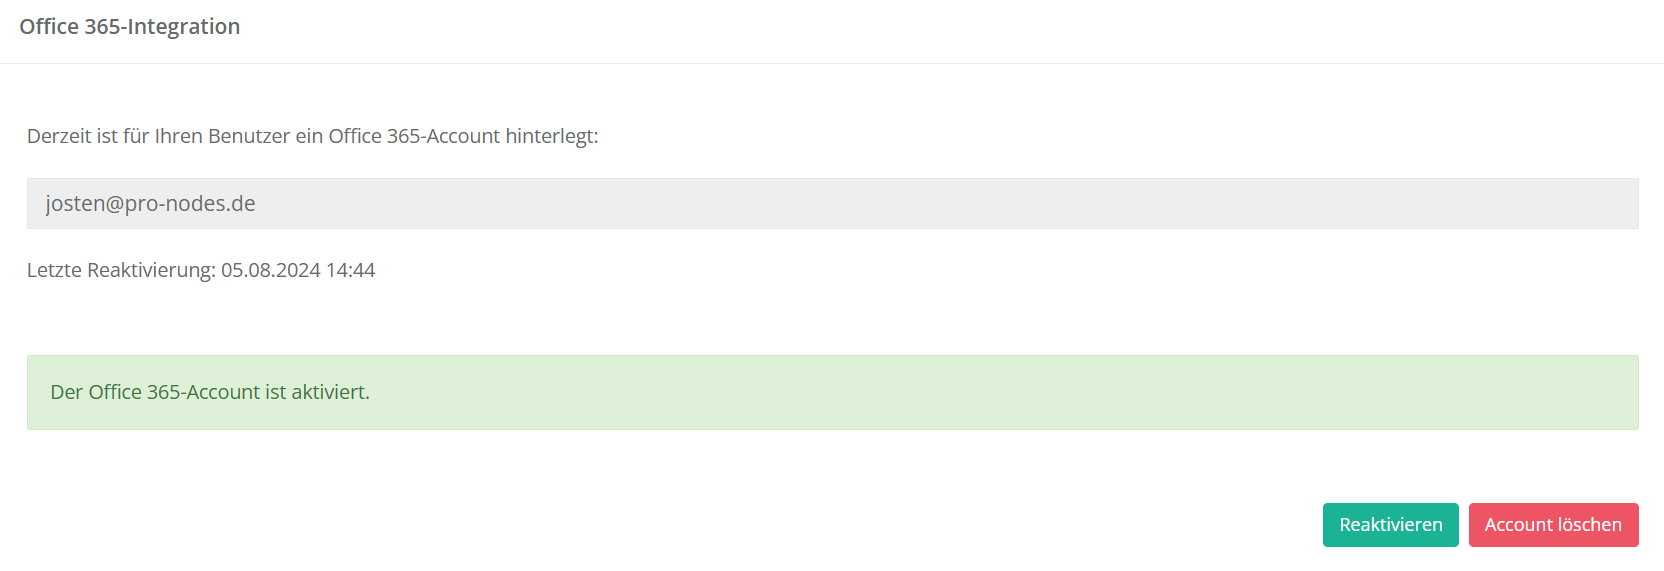Click the date 05.08.2024
1664x571 pixels.
(x=270, y=270)
